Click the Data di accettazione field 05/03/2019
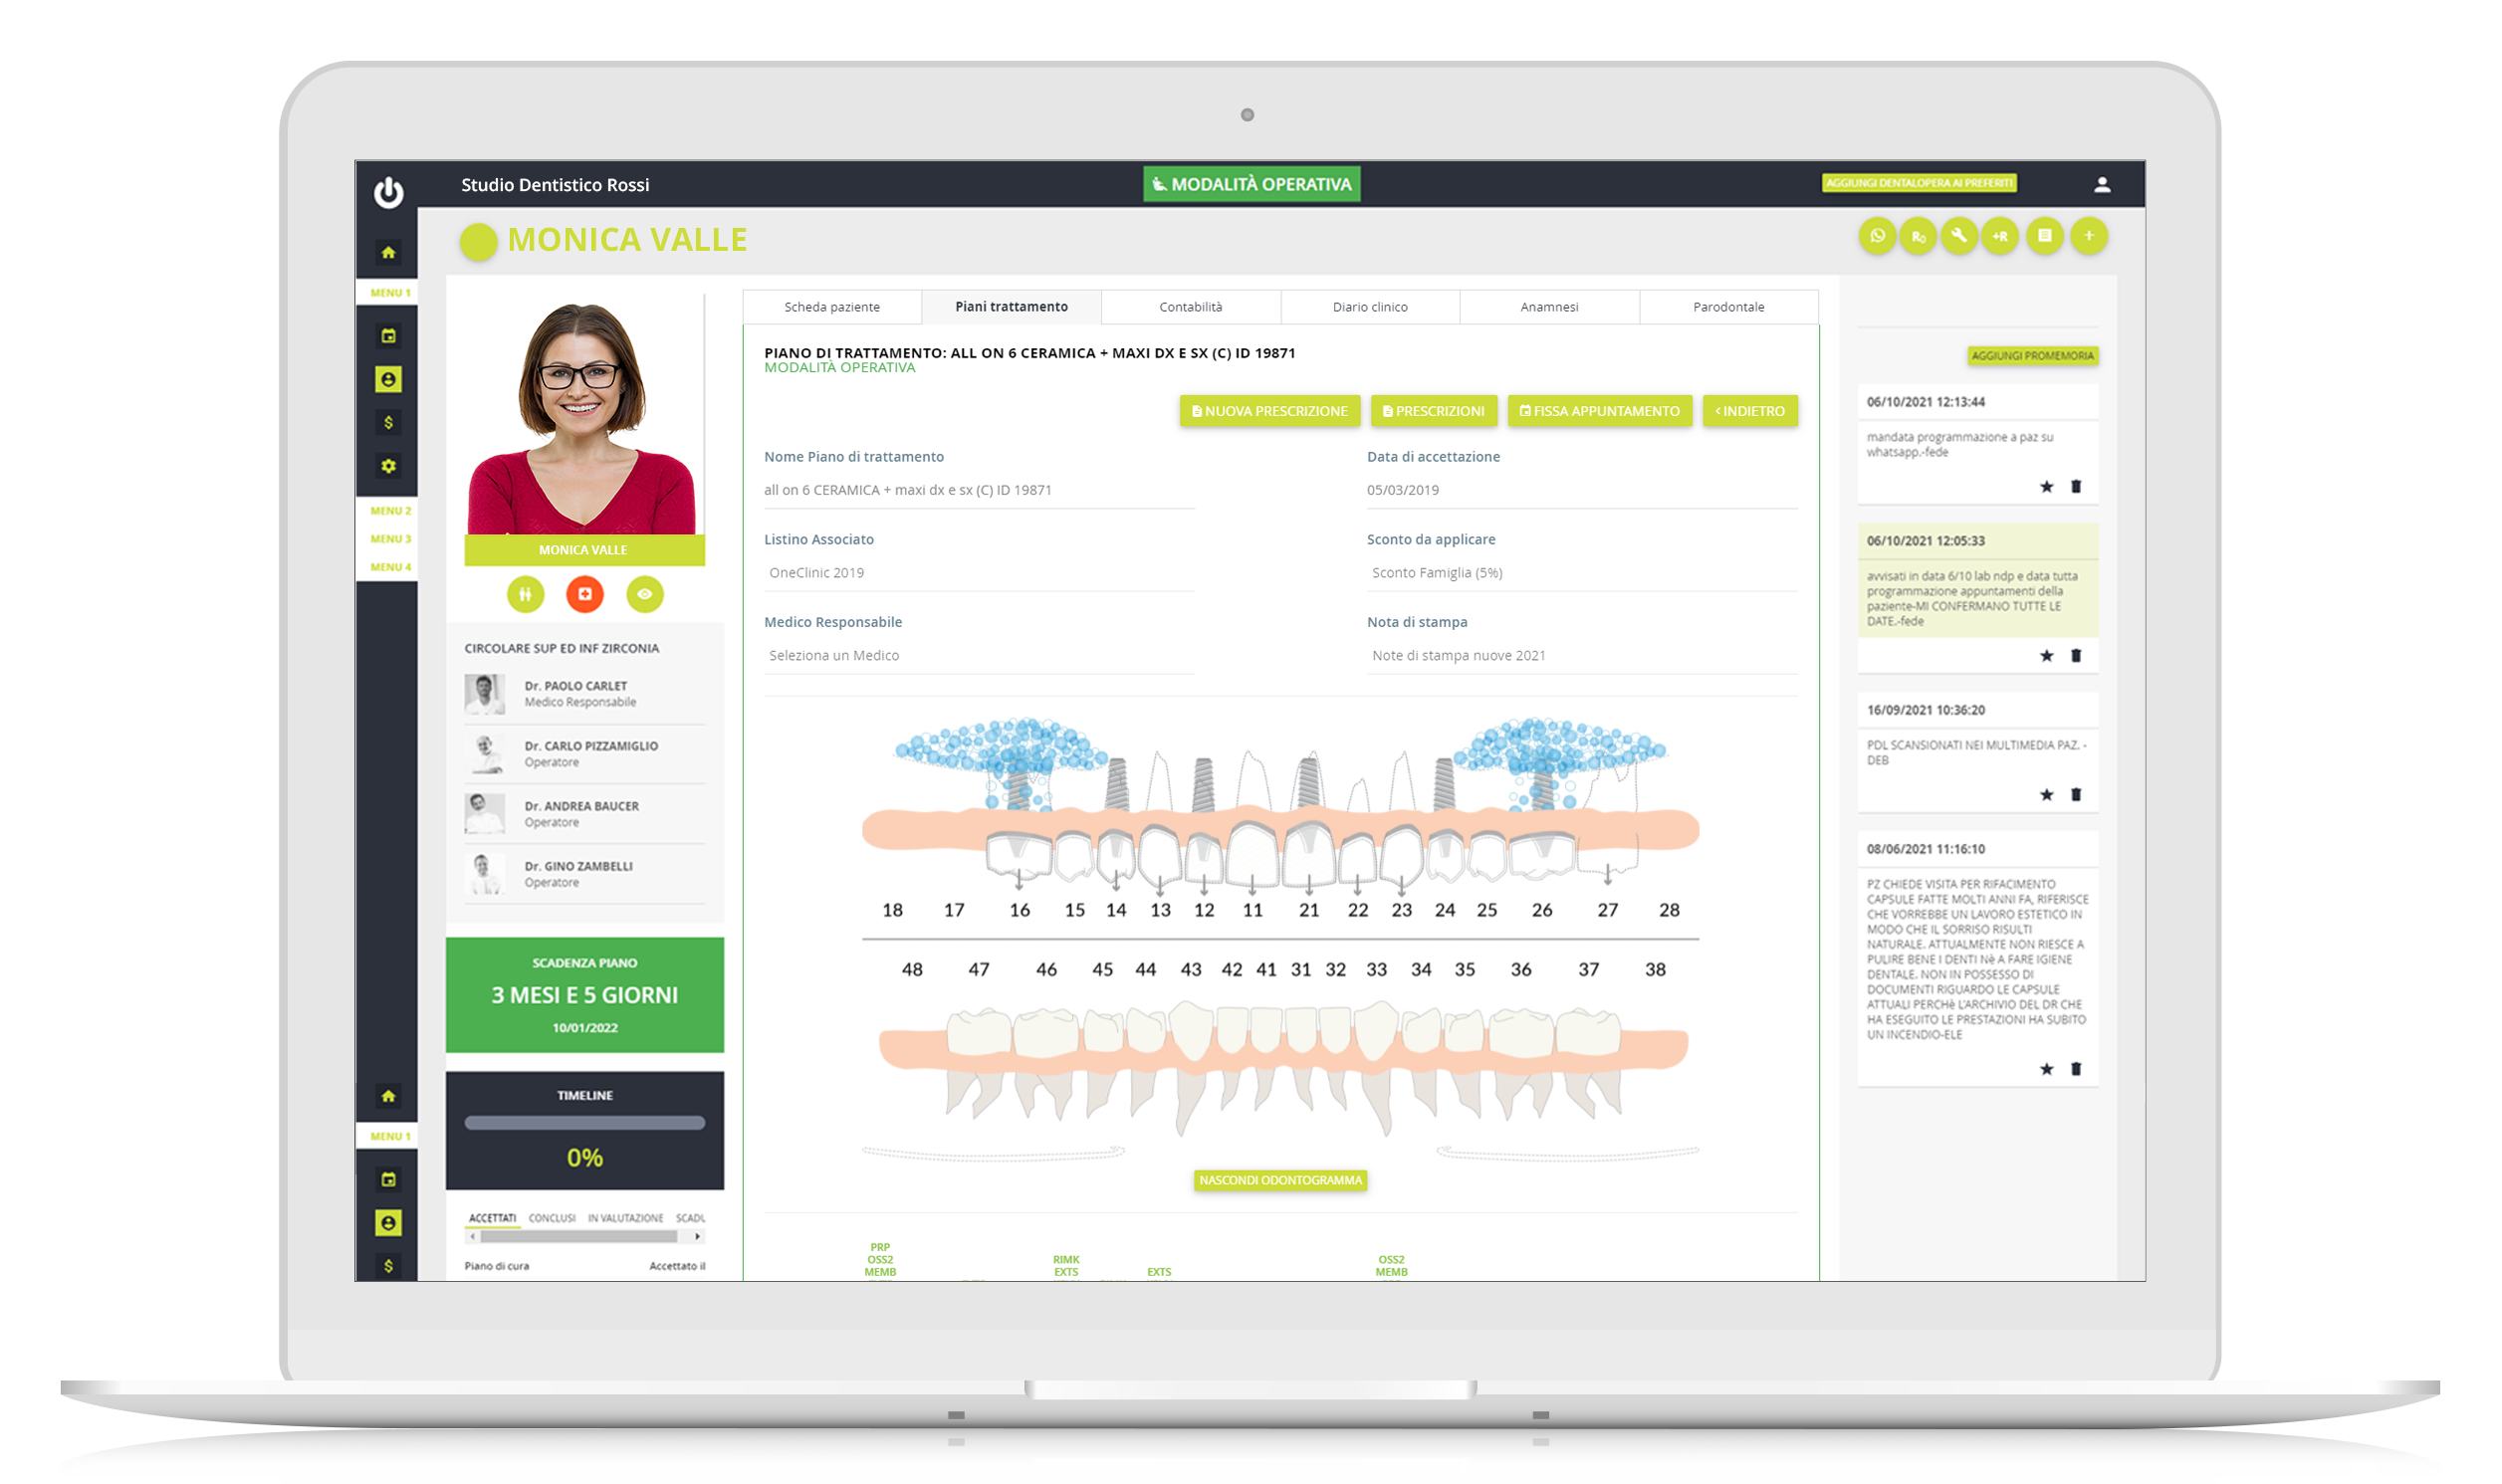The height and width of the screenshot is (1484, 2502). (1582, 490)
